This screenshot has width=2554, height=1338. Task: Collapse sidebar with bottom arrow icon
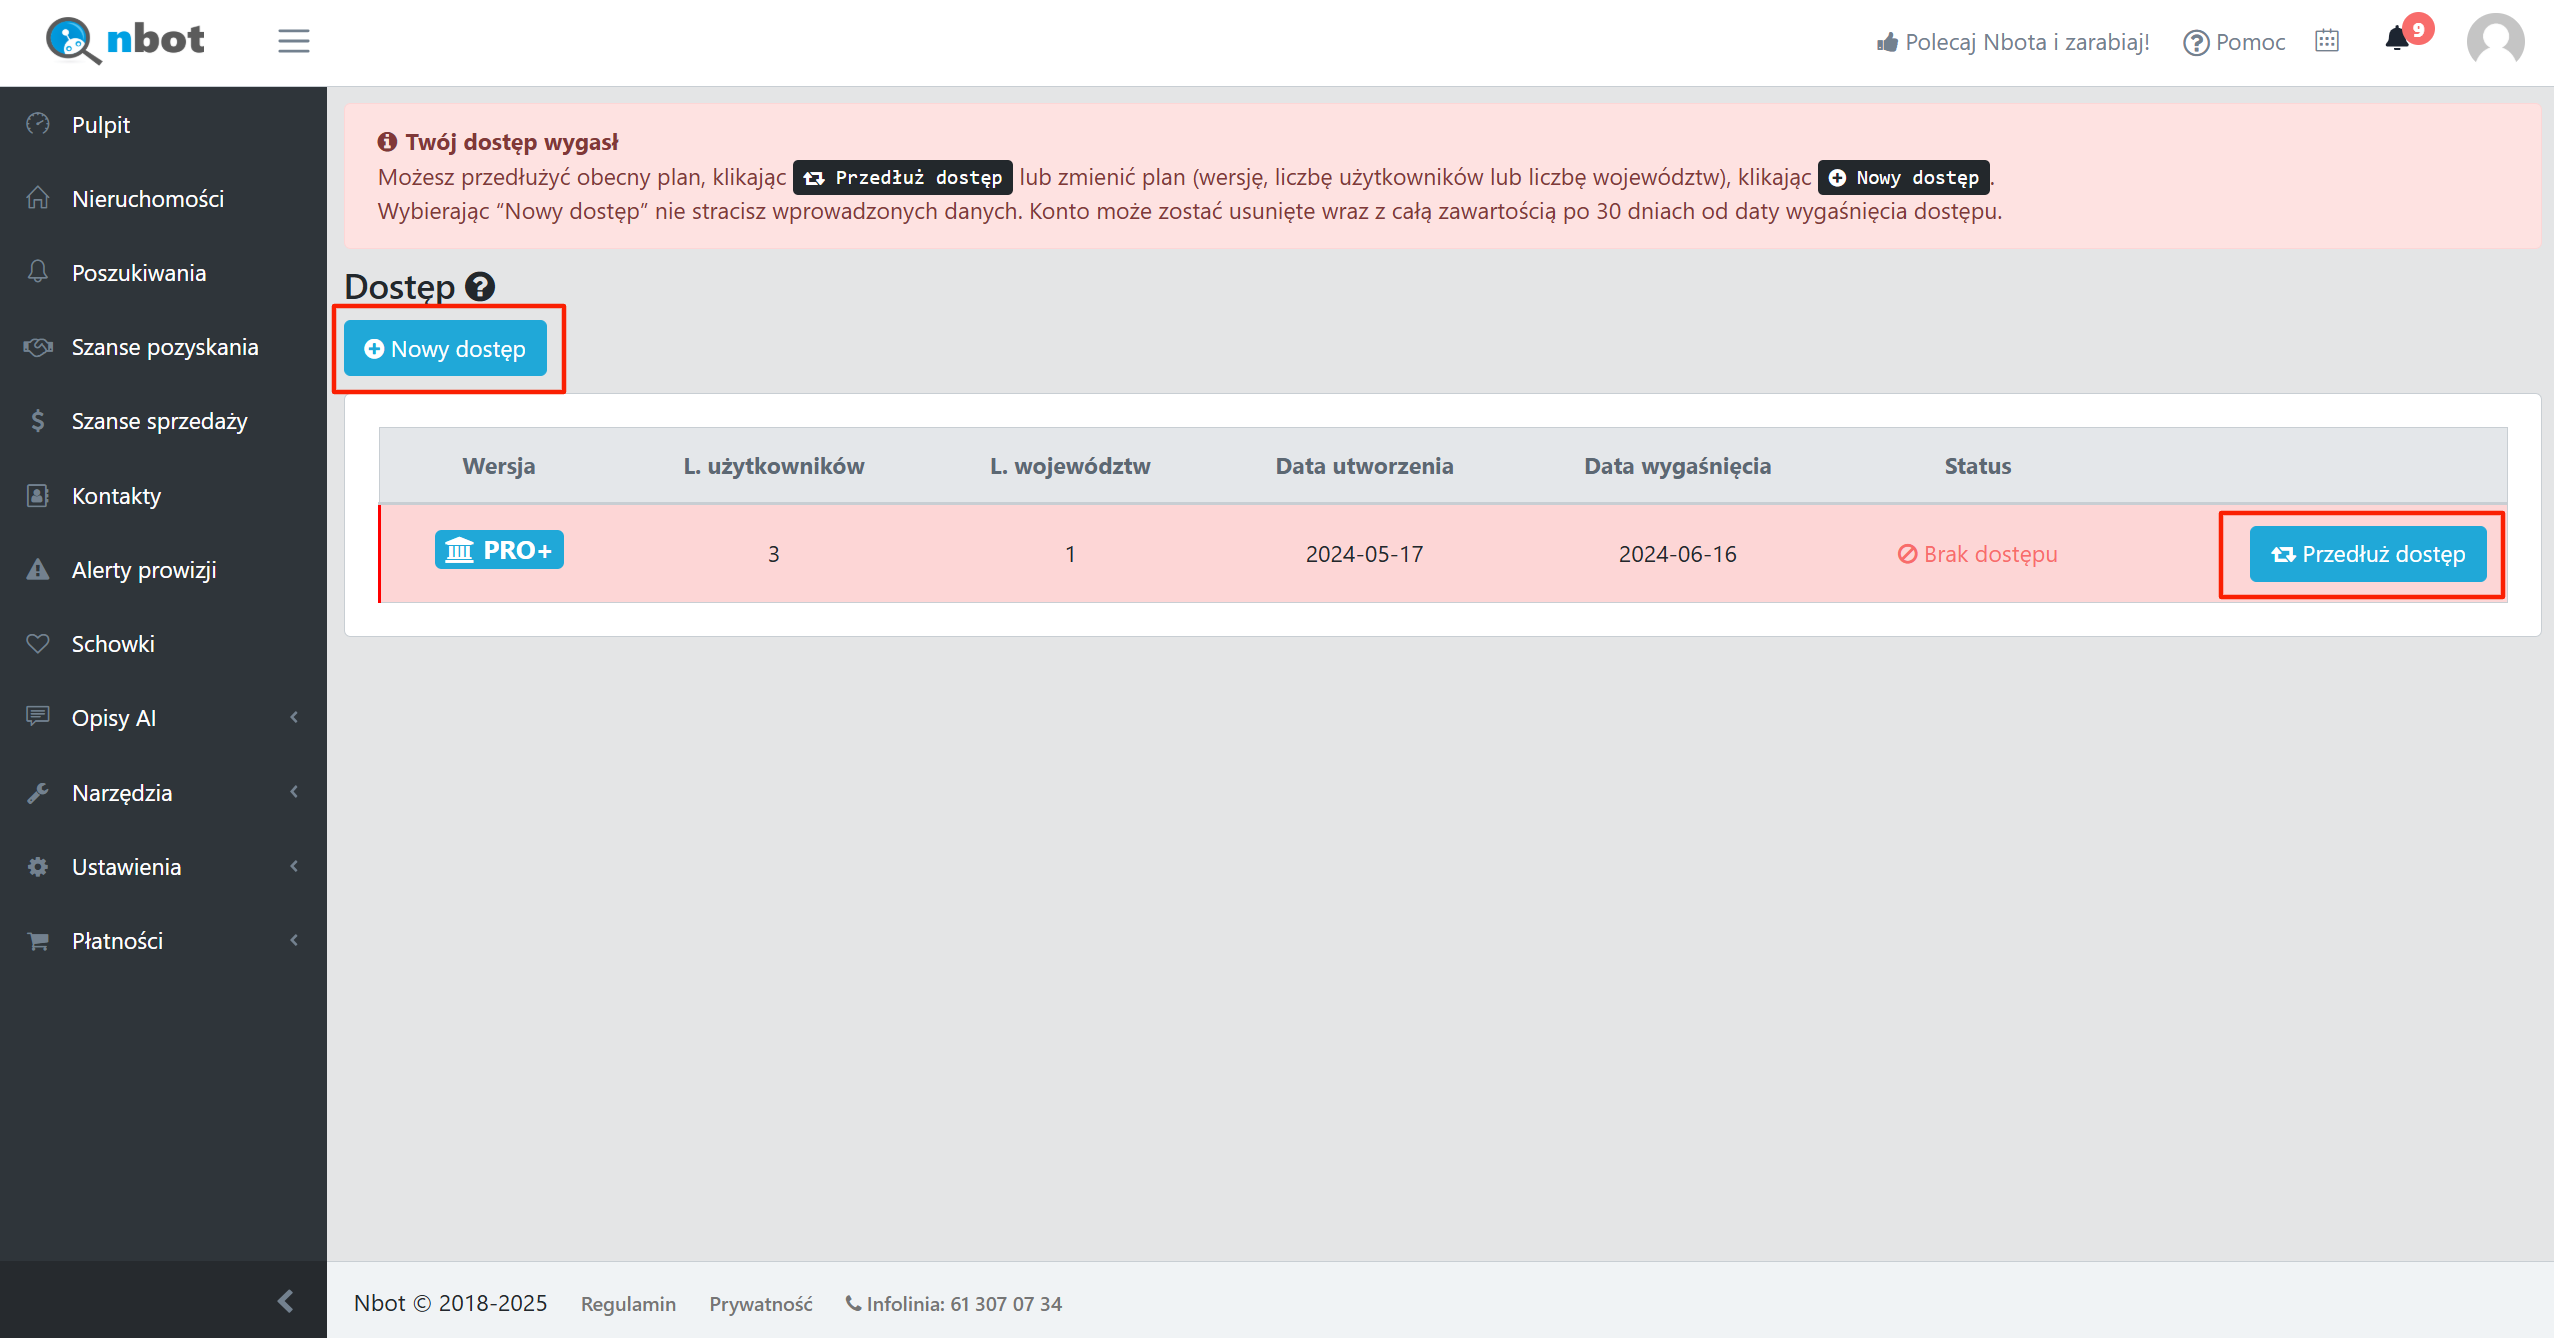click(x=285, y=1300)
